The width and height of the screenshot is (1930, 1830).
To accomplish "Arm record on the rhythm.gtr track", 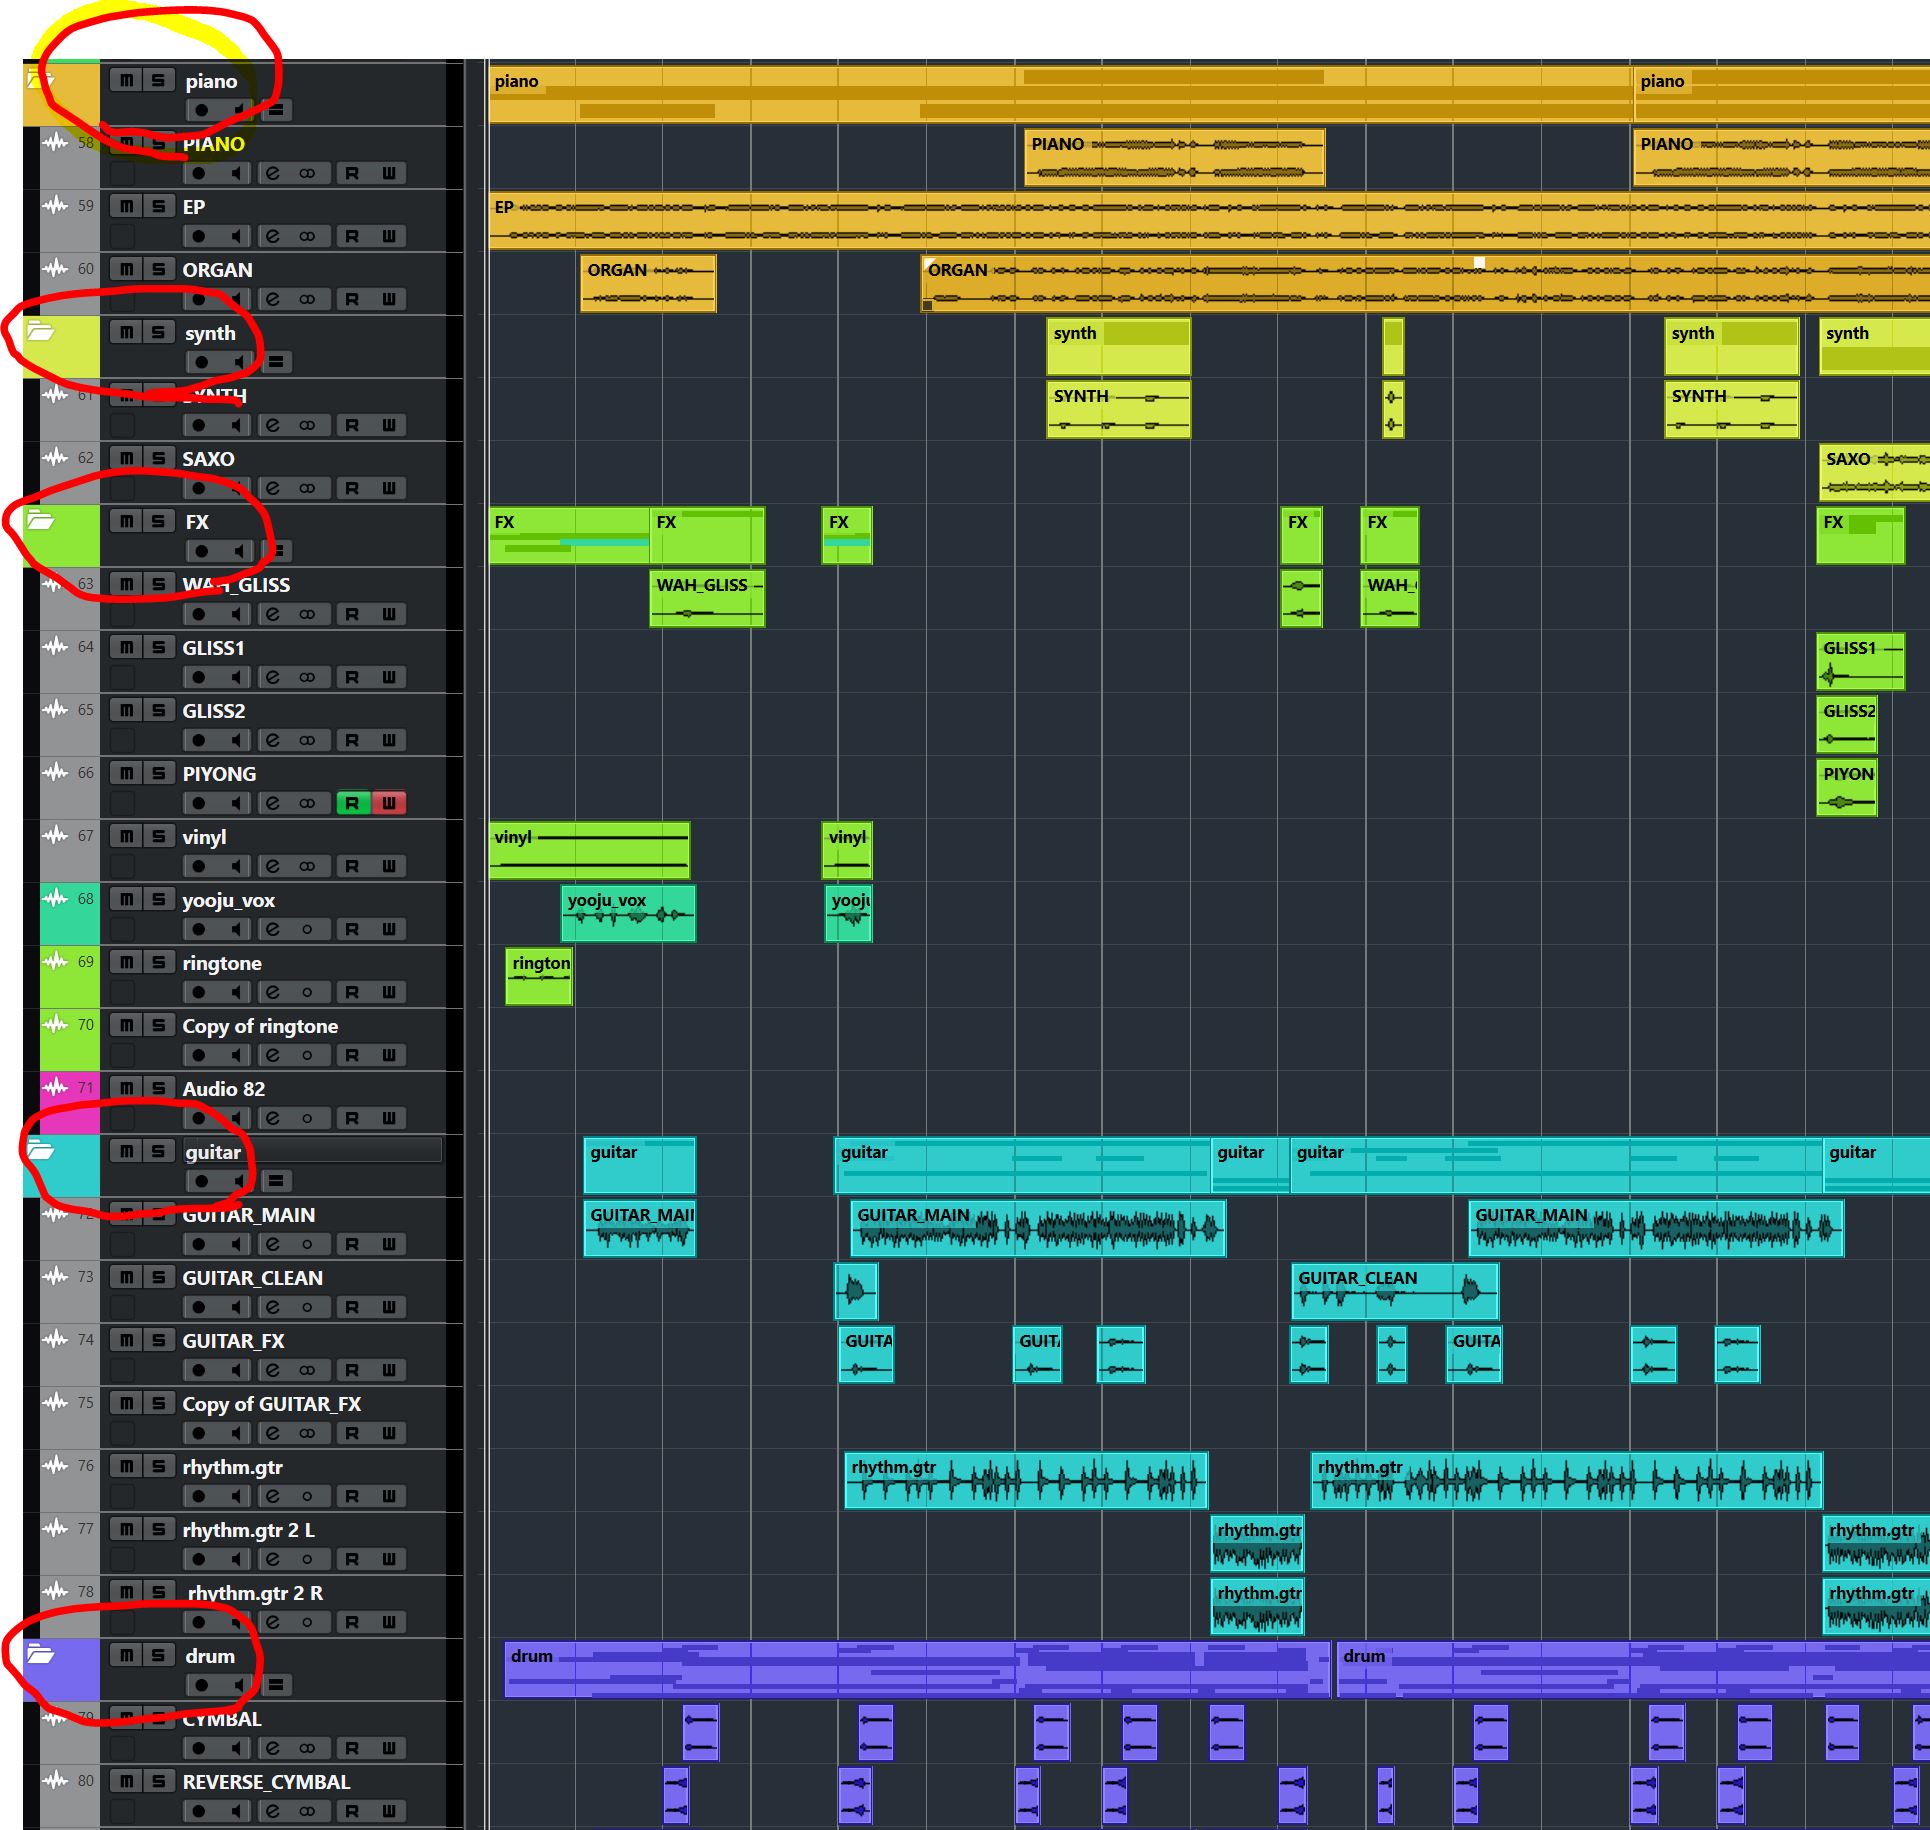I will (199, 1496).
